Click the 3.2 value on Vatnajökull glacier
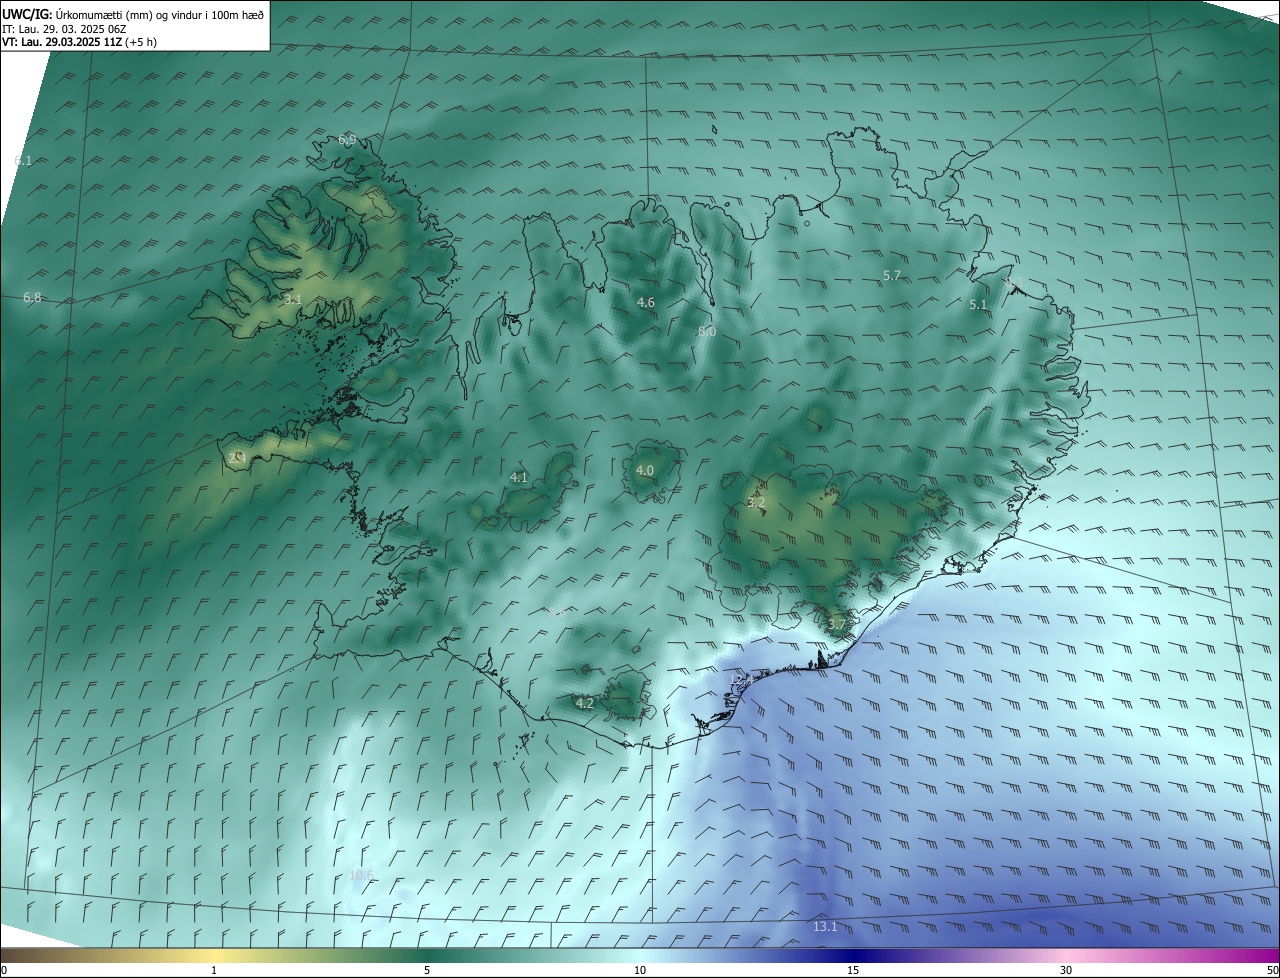This screenshot has height=978, width=1280. click(756, 502)
